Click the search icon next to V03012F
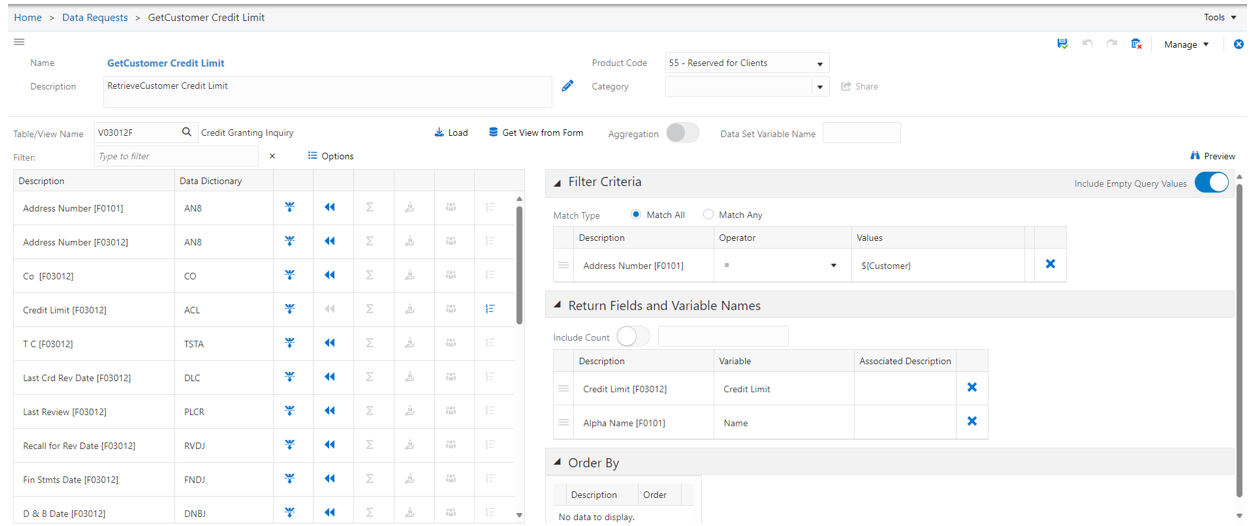Screen dimensions: 1257x526 (186, 132)
